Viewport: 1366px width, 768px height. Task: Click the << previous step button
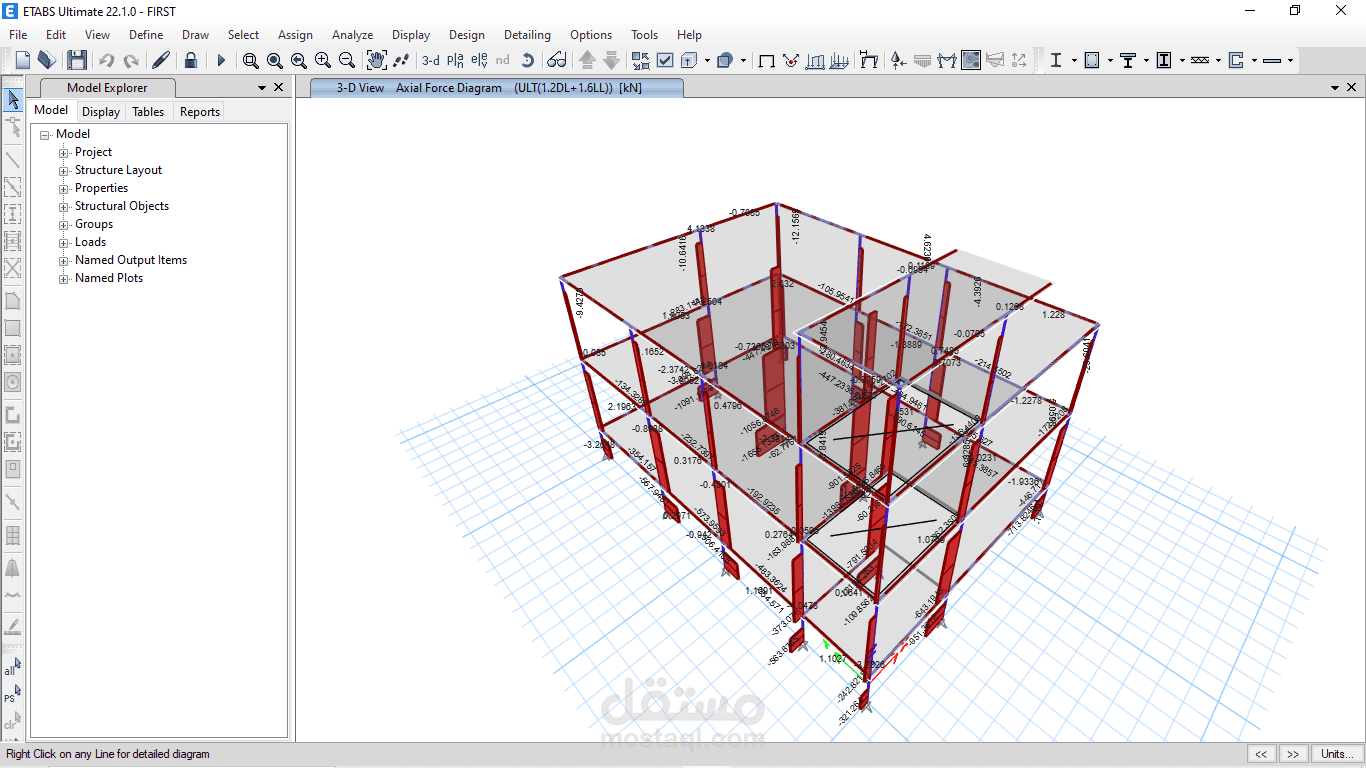pyautogui.click(x=1261, y=754)
